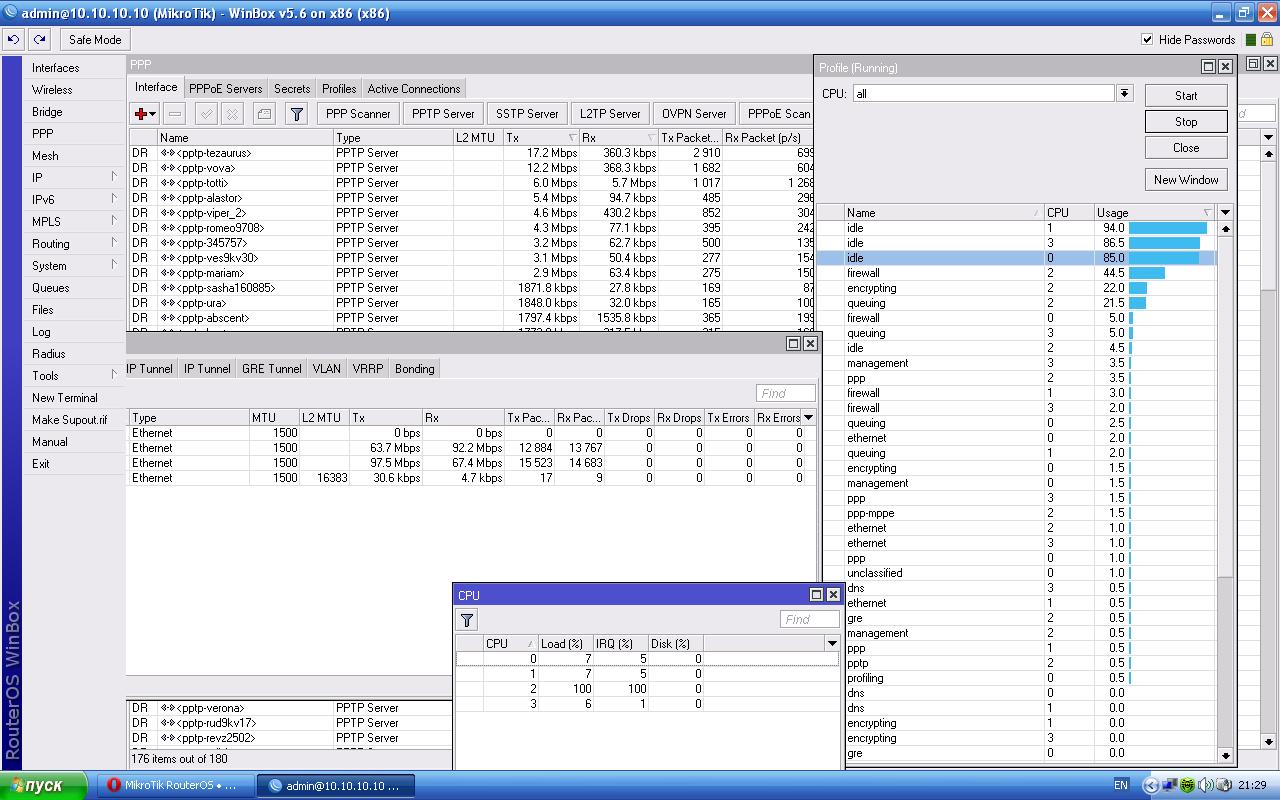1280x800 pixels.
Task: Click the volume speaker icon in the system tray
Action: (x=1206, y=785)
